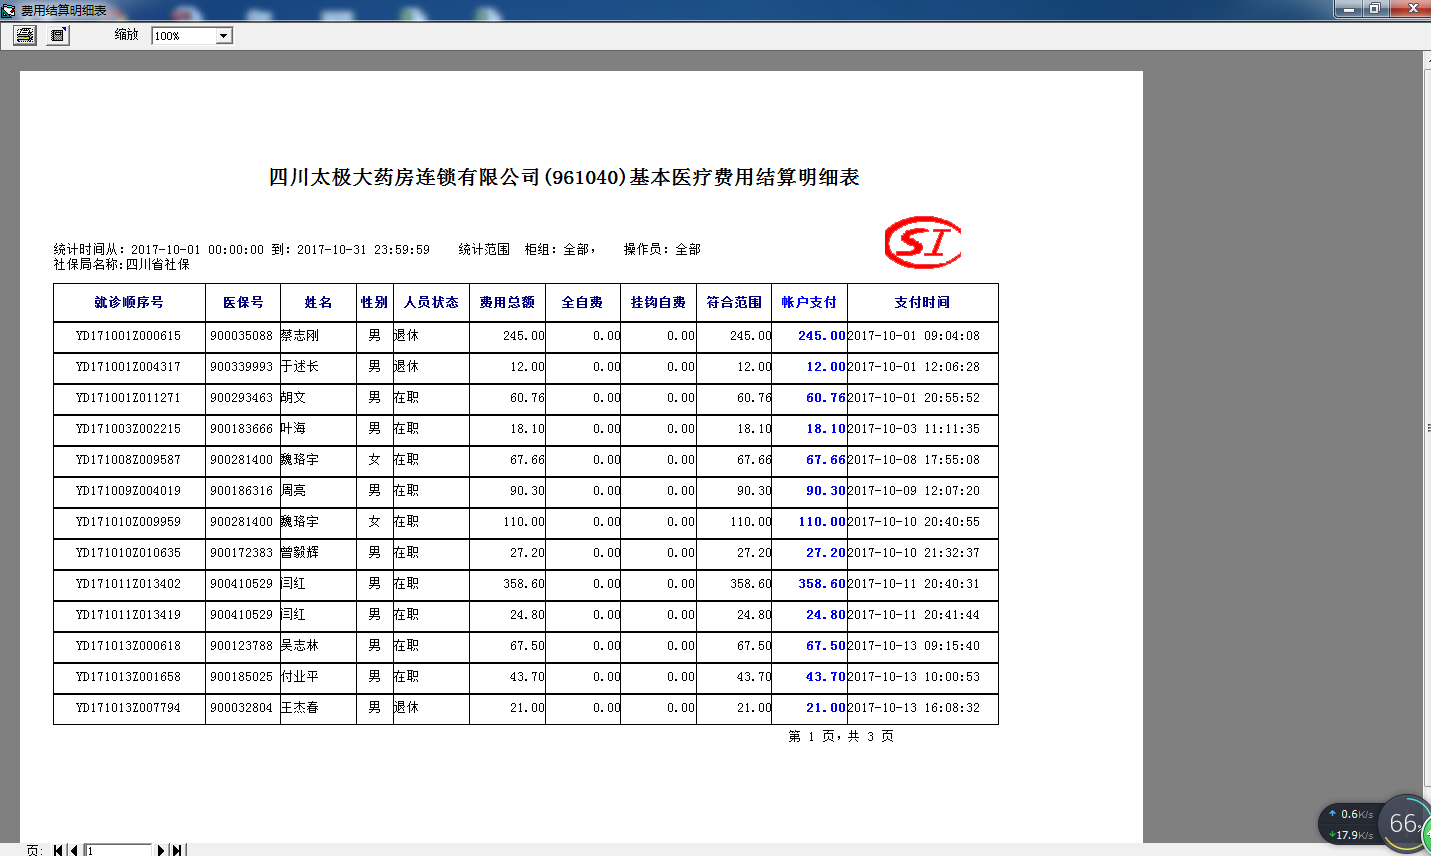Select cell YD171011Z013419
The height and width of the screenshot is (856, 1431).
click(x=129, y=615)
